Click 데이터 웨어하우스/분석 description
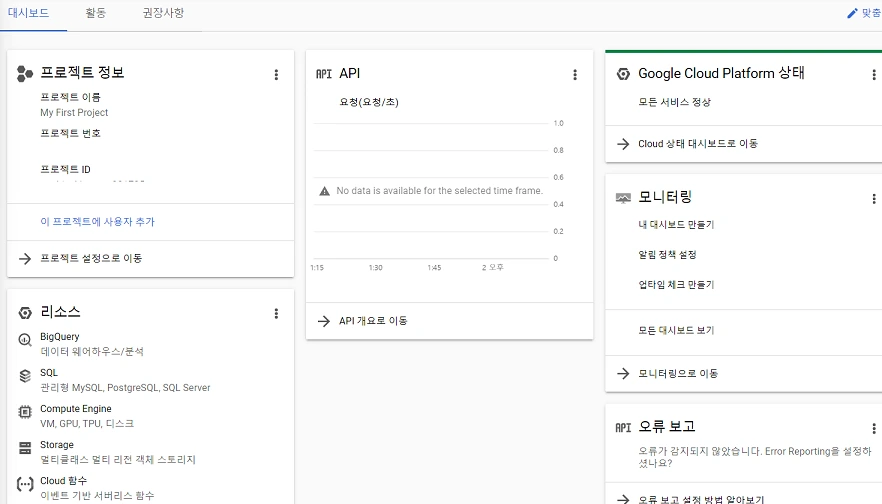Image resolution: width=882 pixels, height=504 pixels. tap(92, 352)
